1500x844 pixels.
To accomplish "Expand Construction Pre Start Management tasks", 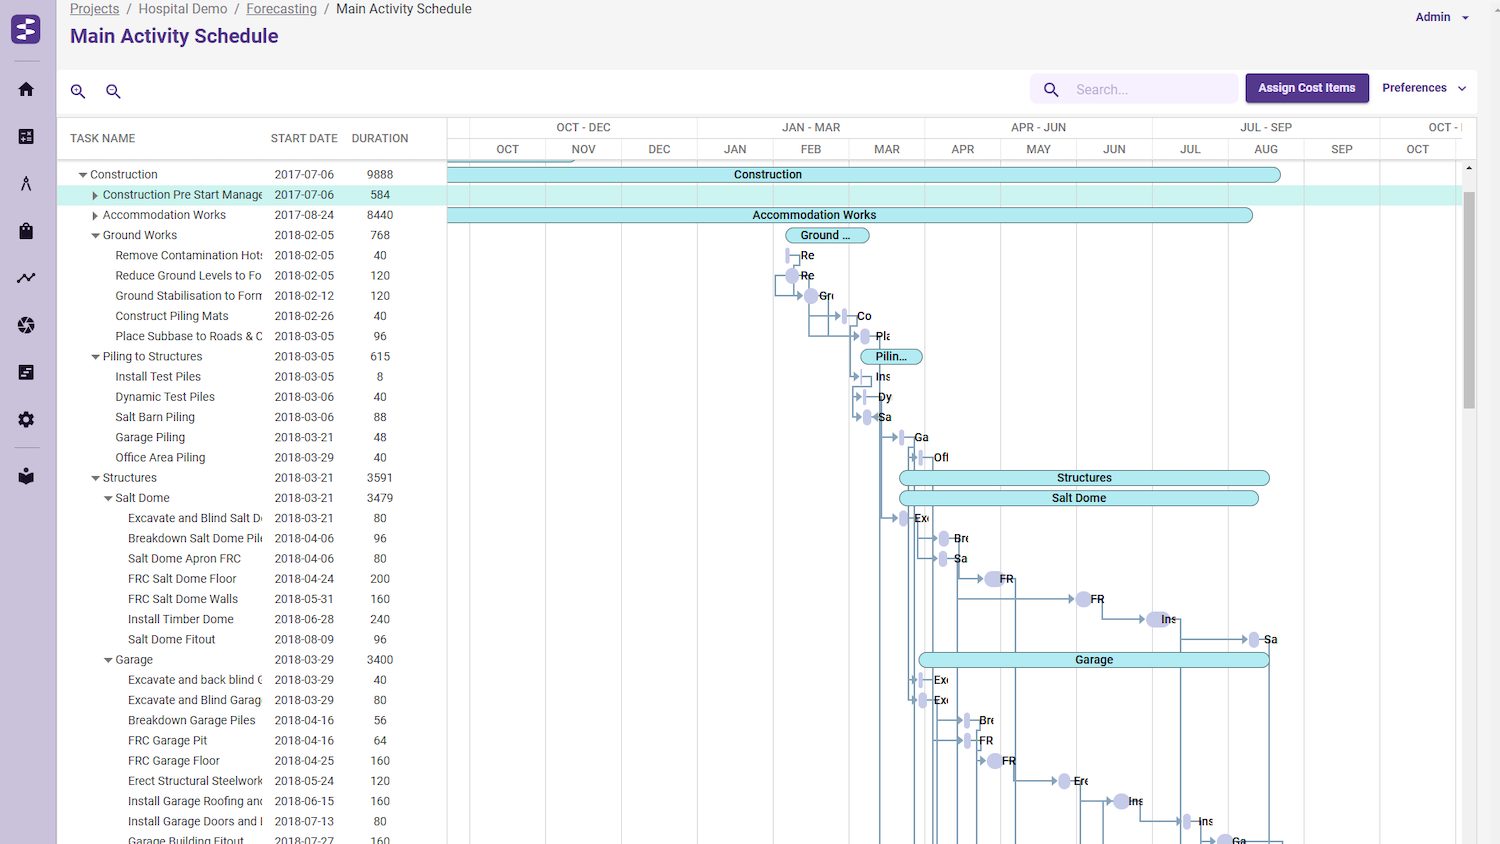I will [94, 194].
